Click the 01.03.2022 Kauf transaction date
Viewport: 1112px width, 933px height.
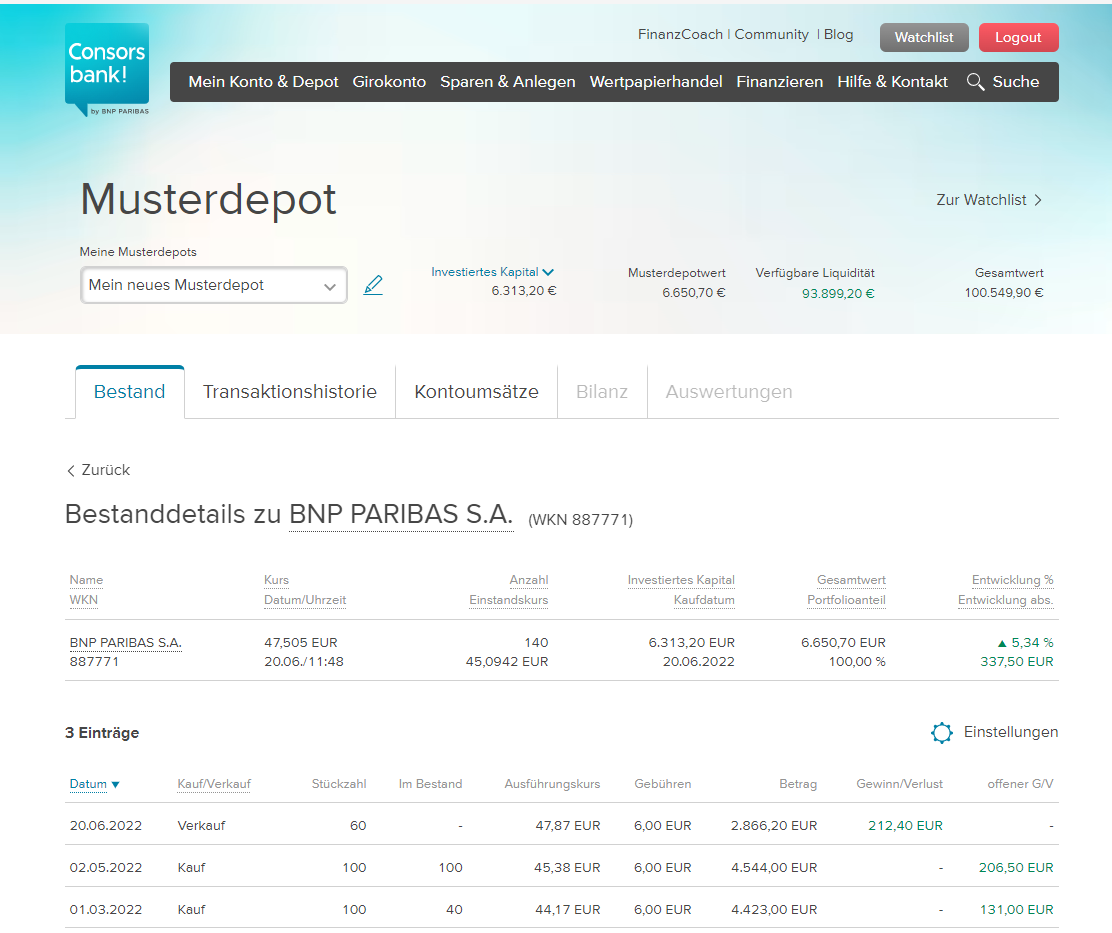click(106, 910)
